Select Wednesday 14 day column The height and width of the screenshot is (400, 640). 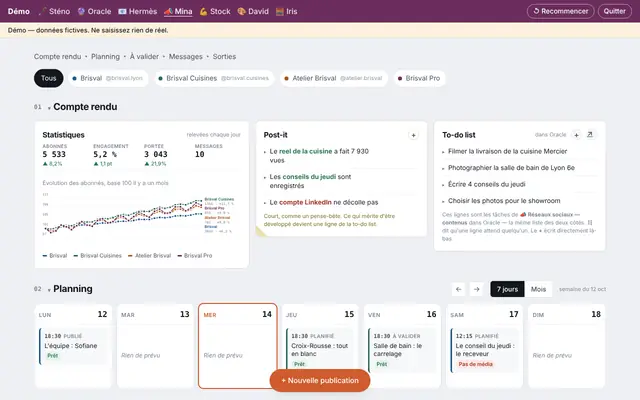point(238,346)
